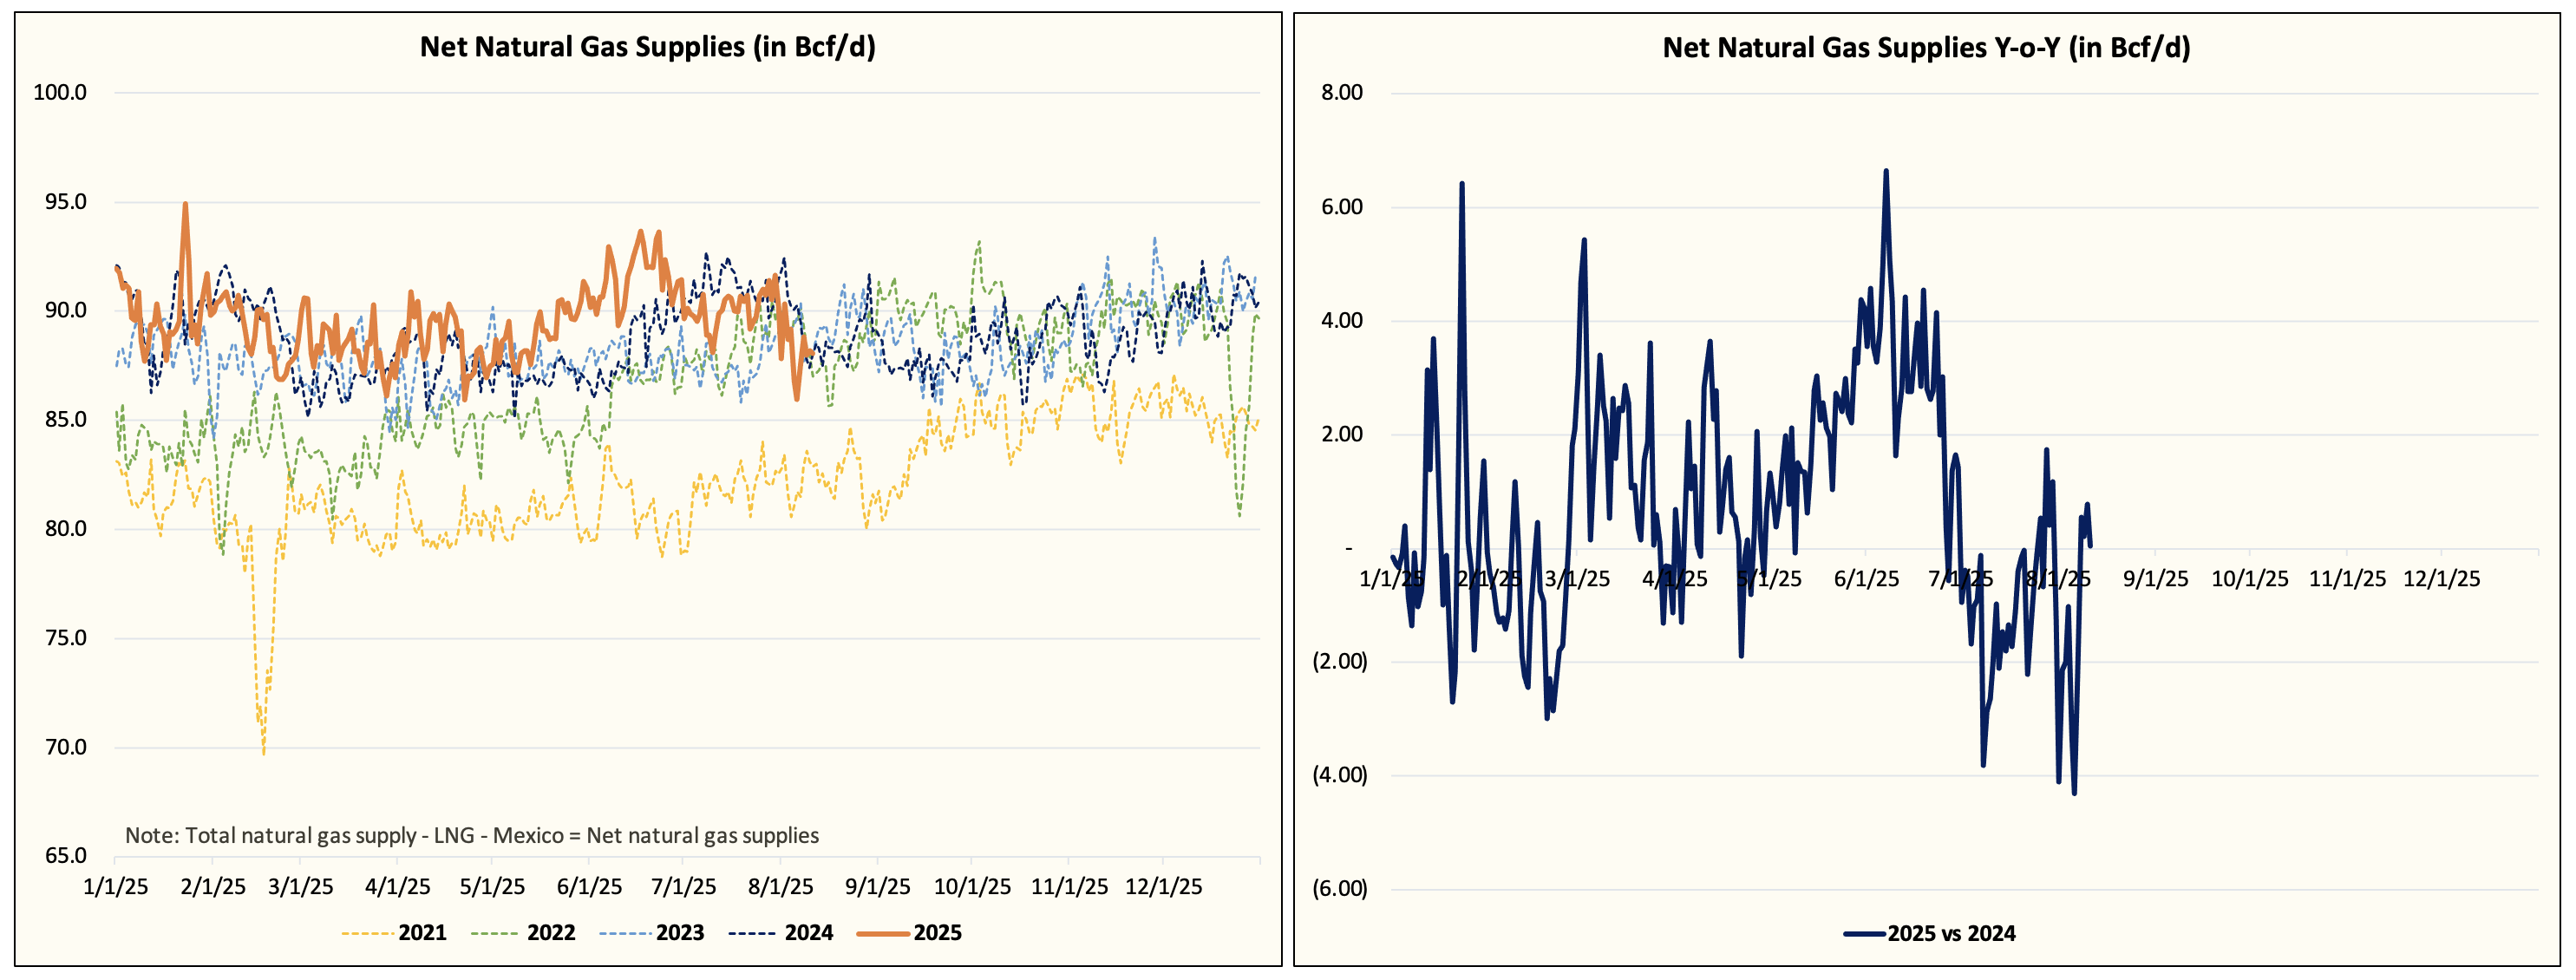Click the 2022 legend entry

(550, 933)
